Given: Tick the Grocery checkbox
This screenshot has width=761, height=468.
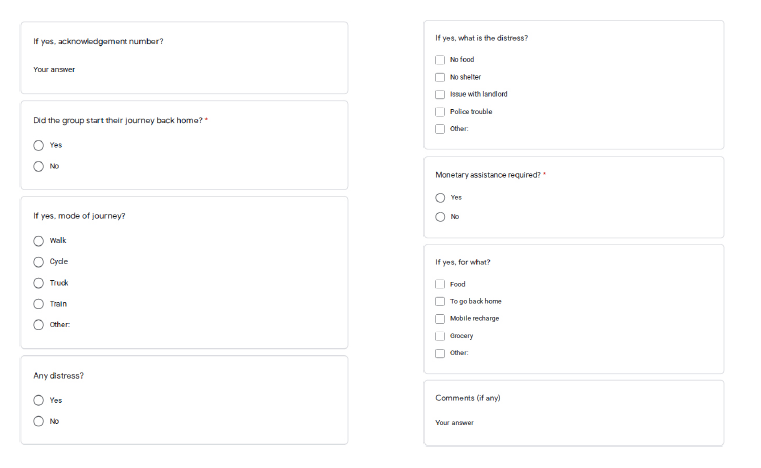Looking at the screenshot, I should (440, 336).
